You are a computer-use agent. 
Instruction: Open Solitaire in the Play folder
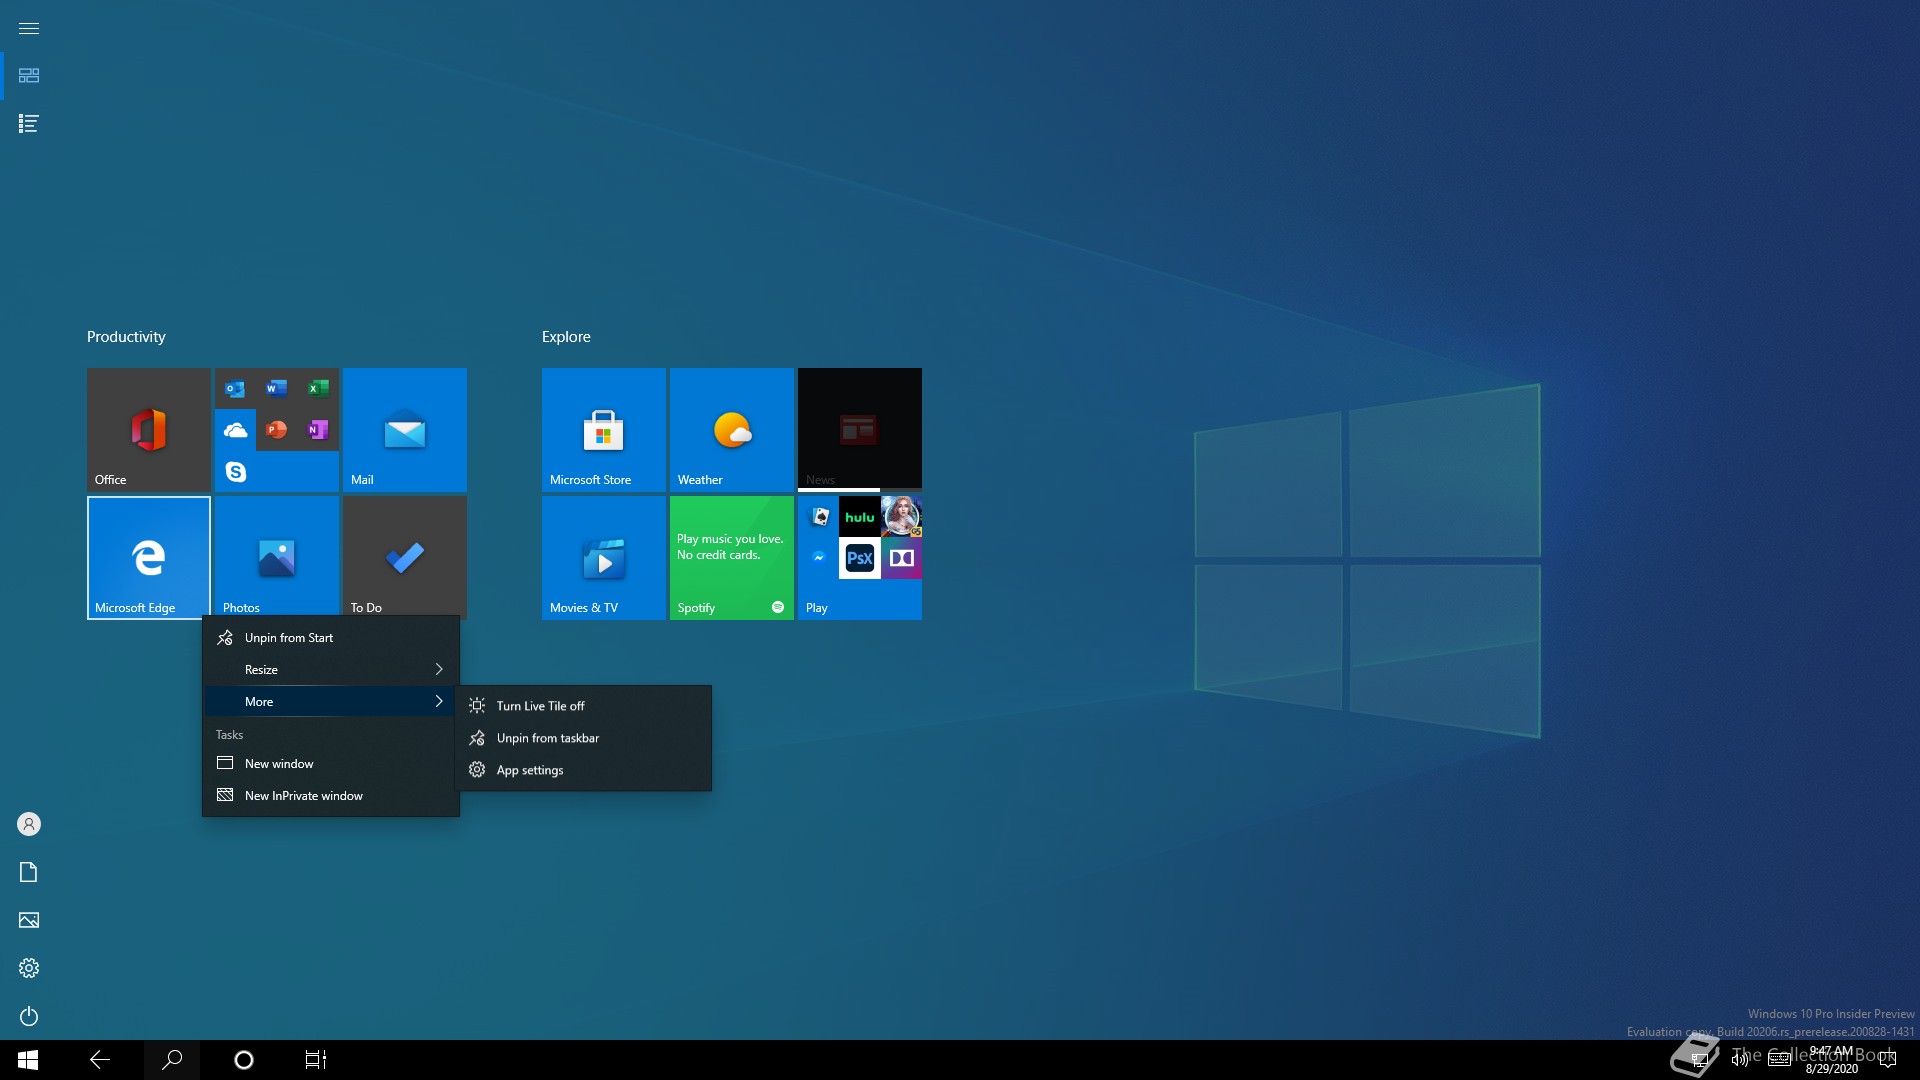click(819, 517)
